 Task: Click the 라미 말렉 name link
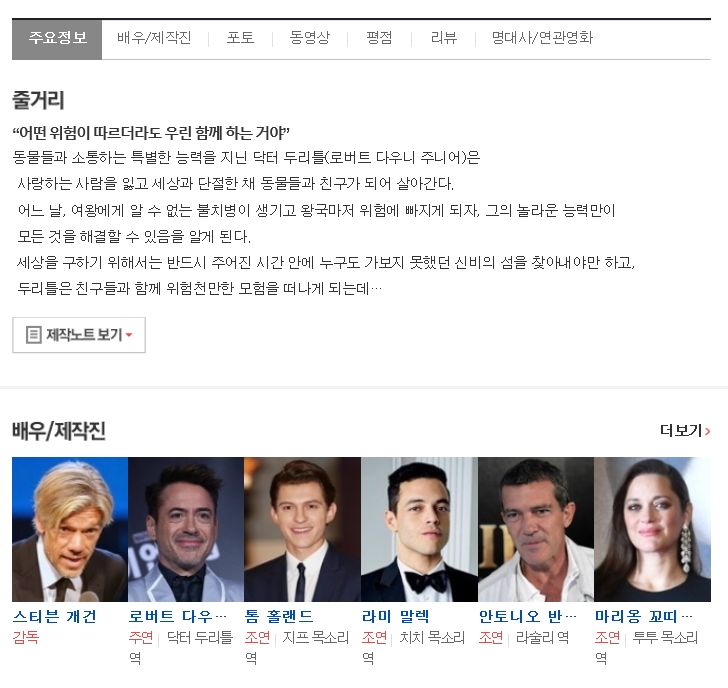tap(395, 616)
